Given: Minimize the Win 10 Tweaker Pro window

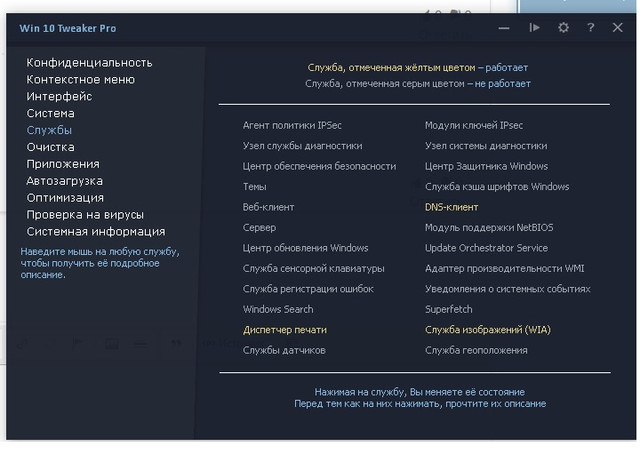Looking at the screenshot, I should pos(504,28).
